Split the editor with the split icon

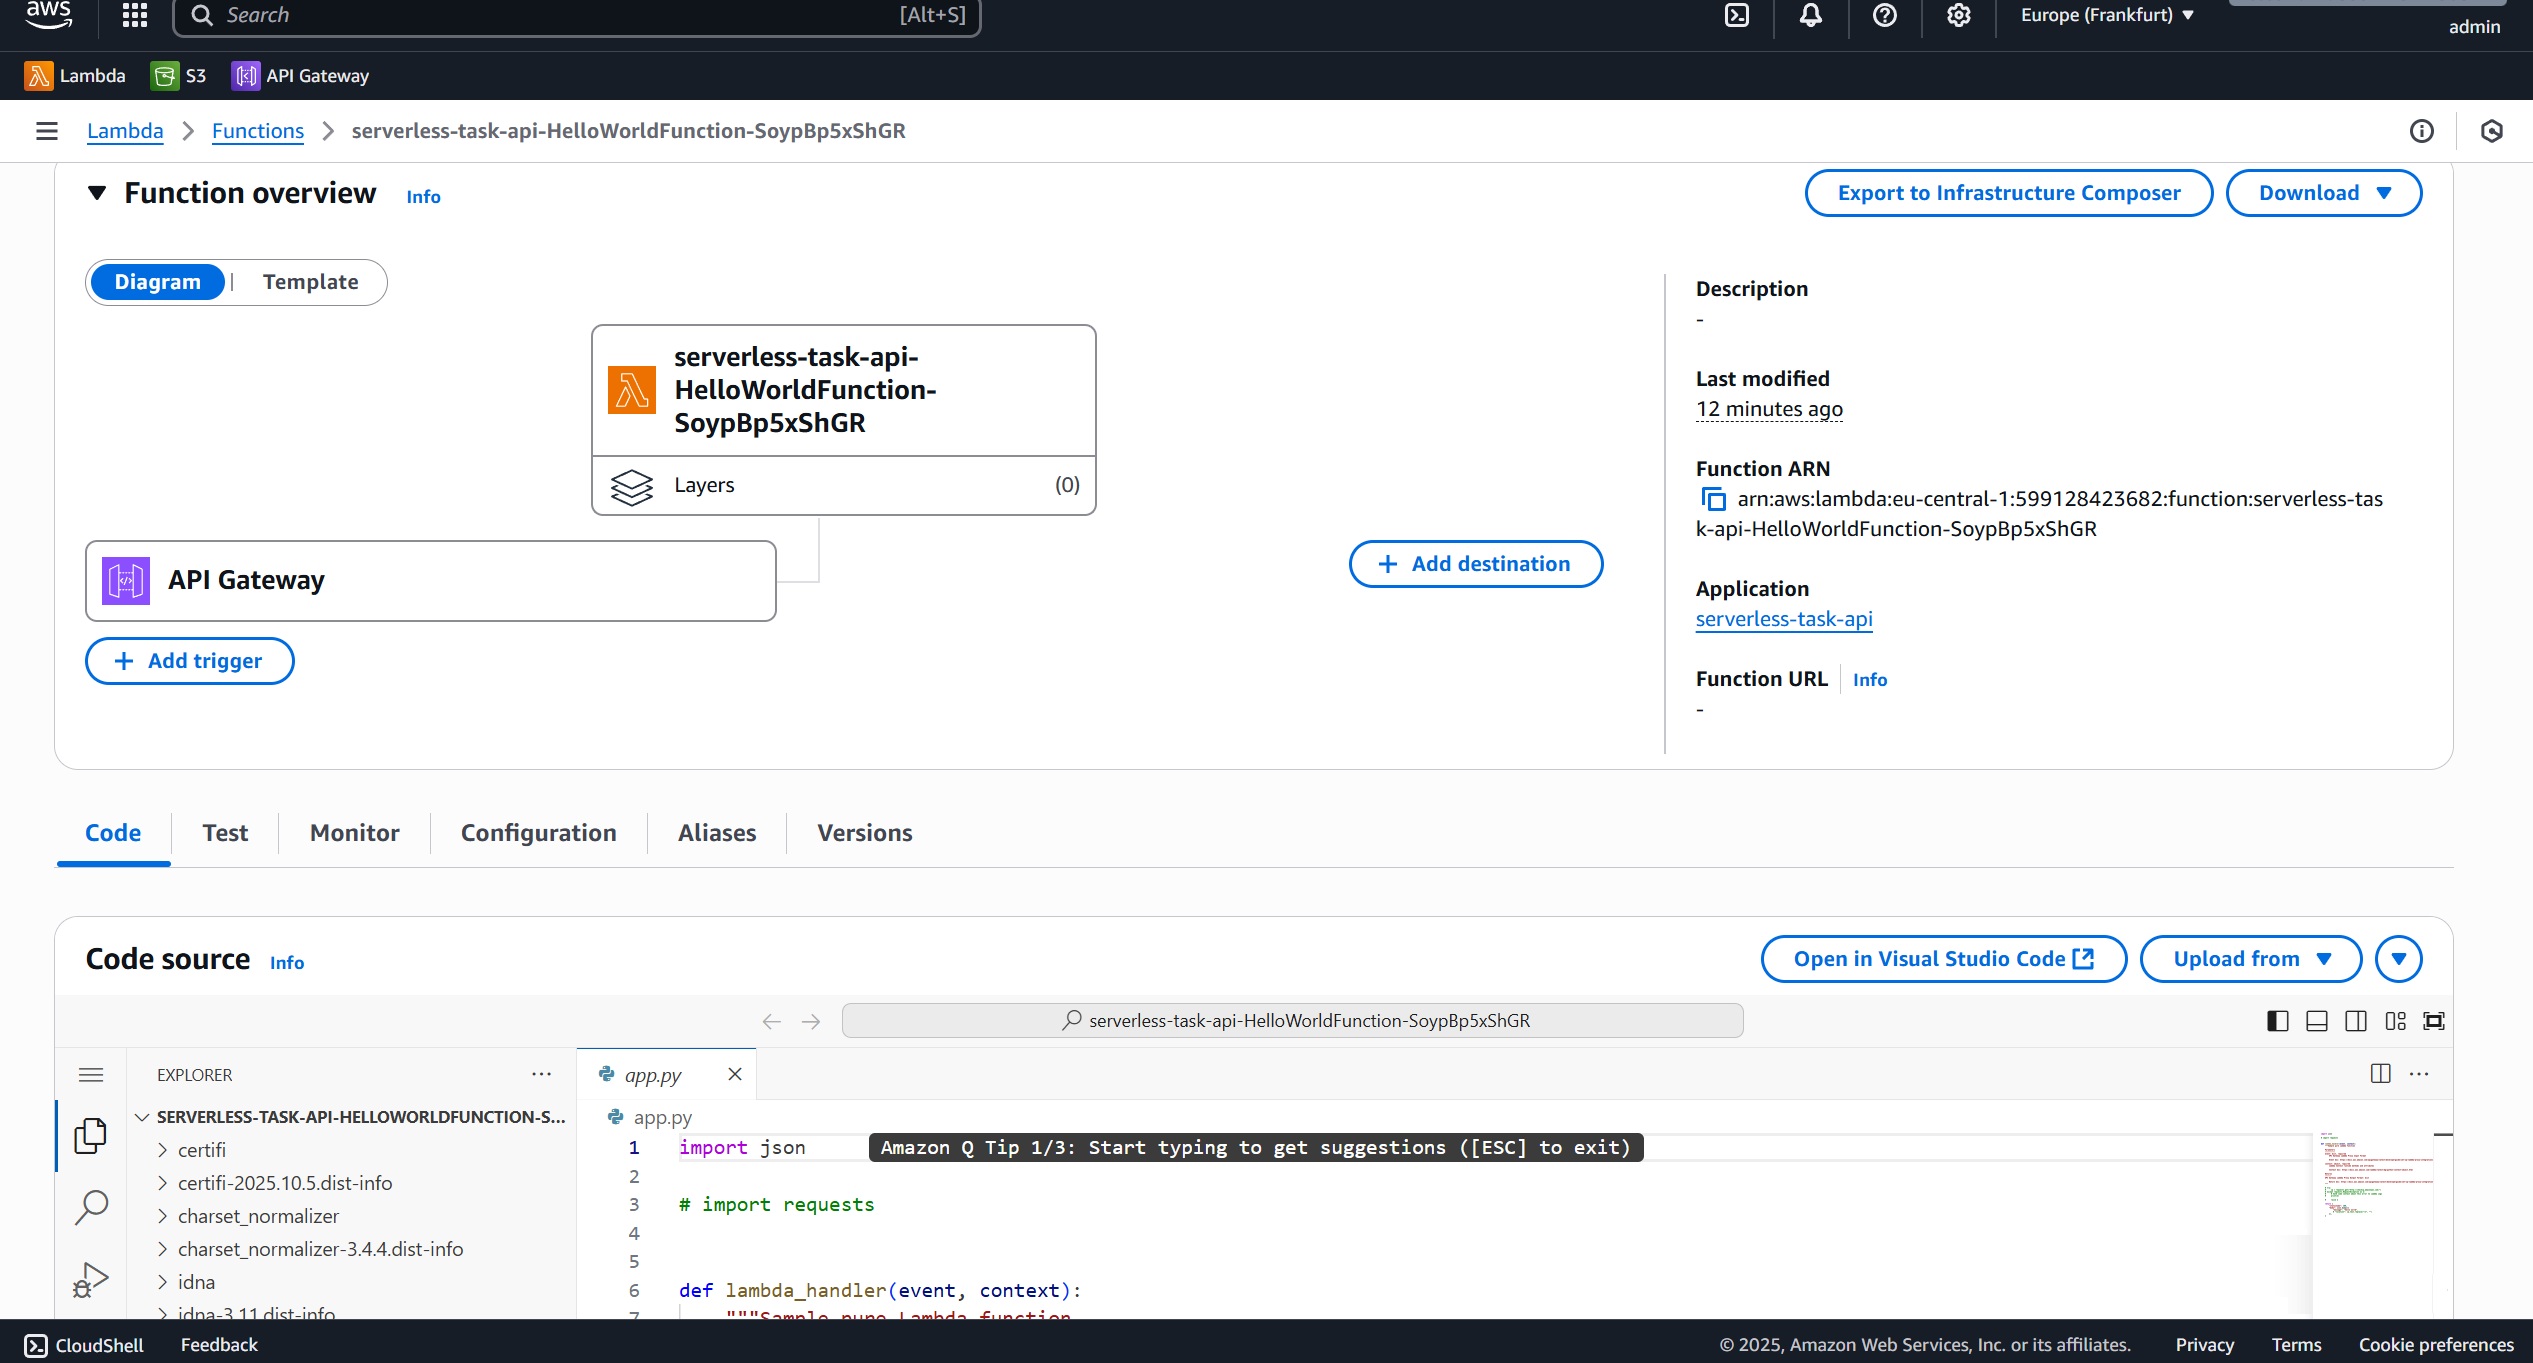tap(2380, 1074)
